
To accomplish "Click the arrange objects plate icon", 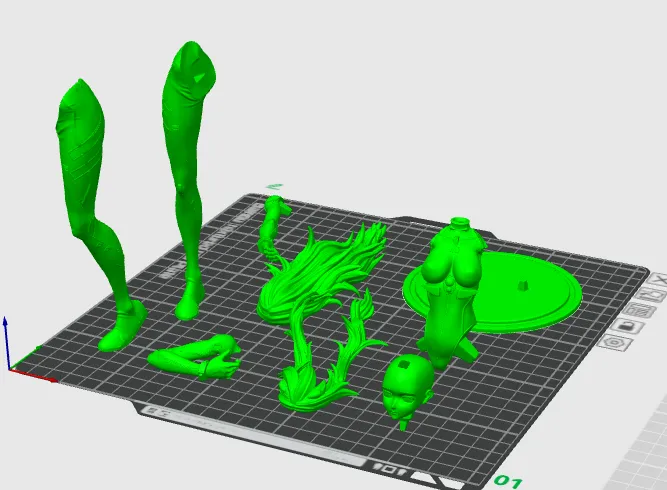I will pyautogui.click(x=641, y=311).
